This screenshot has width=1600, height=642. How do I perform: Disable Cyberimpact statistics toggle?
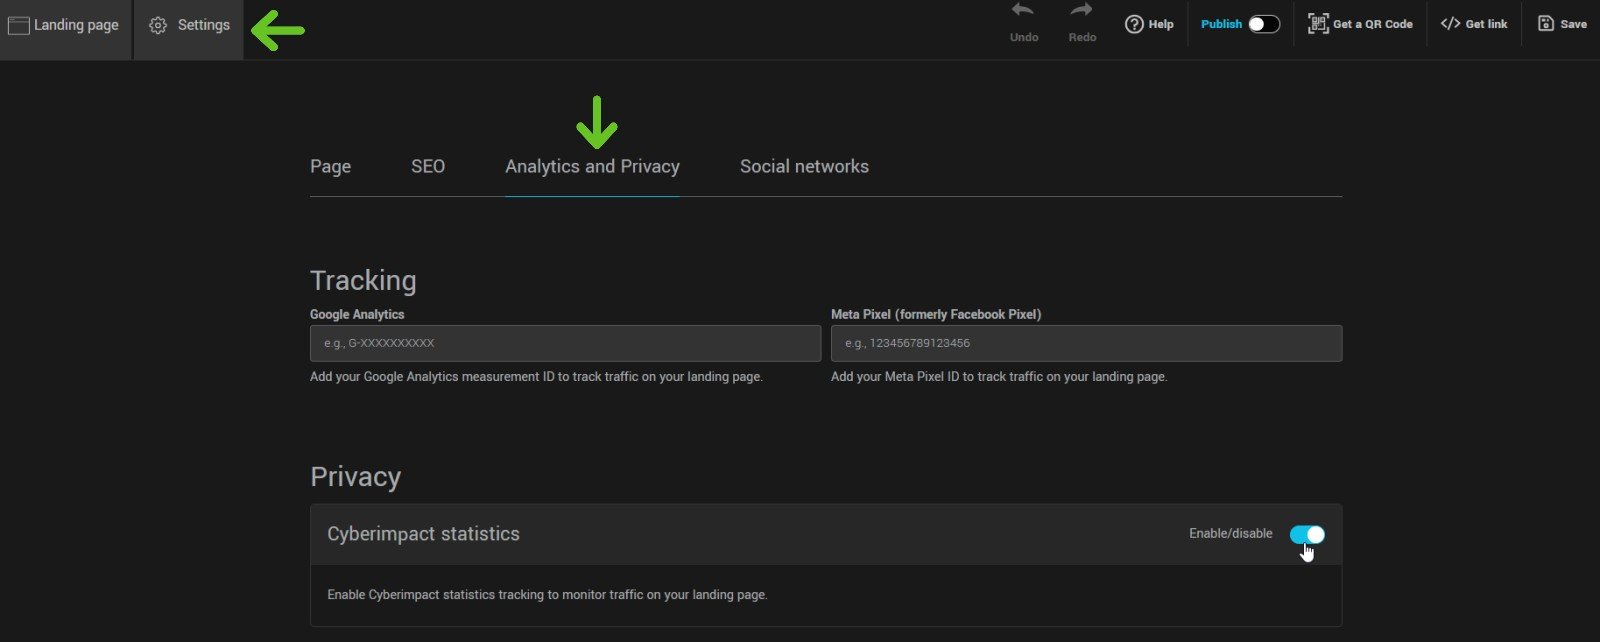(1307, 534)
